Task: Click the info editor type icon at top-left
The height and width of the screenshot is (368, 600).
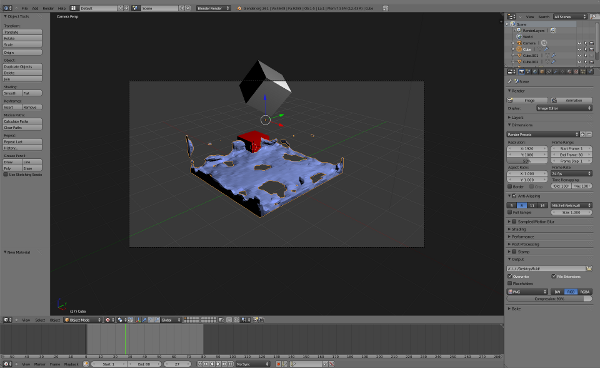Action: click(x=7, y=8)
